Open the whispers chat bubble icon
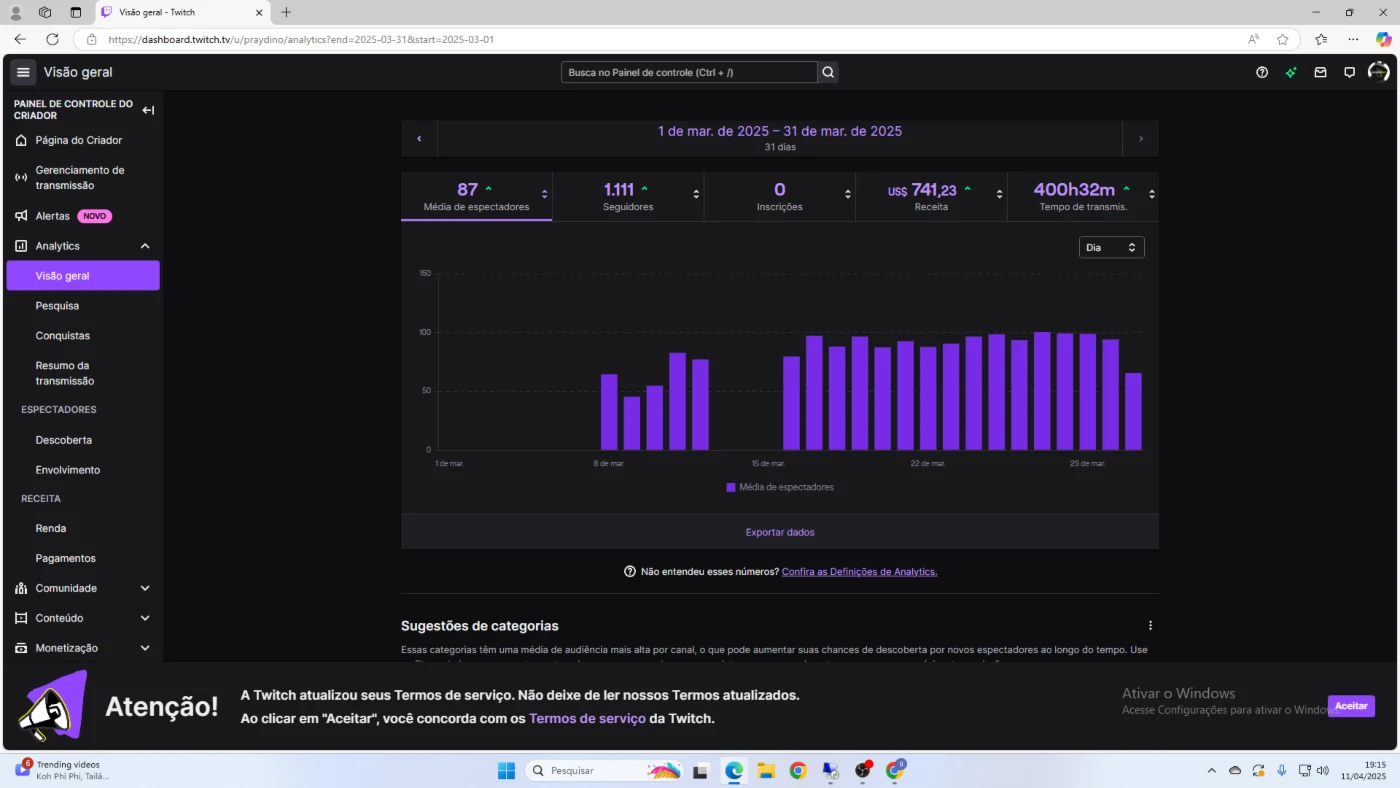Screen dimensions: 1400x788 point(1349,72)
